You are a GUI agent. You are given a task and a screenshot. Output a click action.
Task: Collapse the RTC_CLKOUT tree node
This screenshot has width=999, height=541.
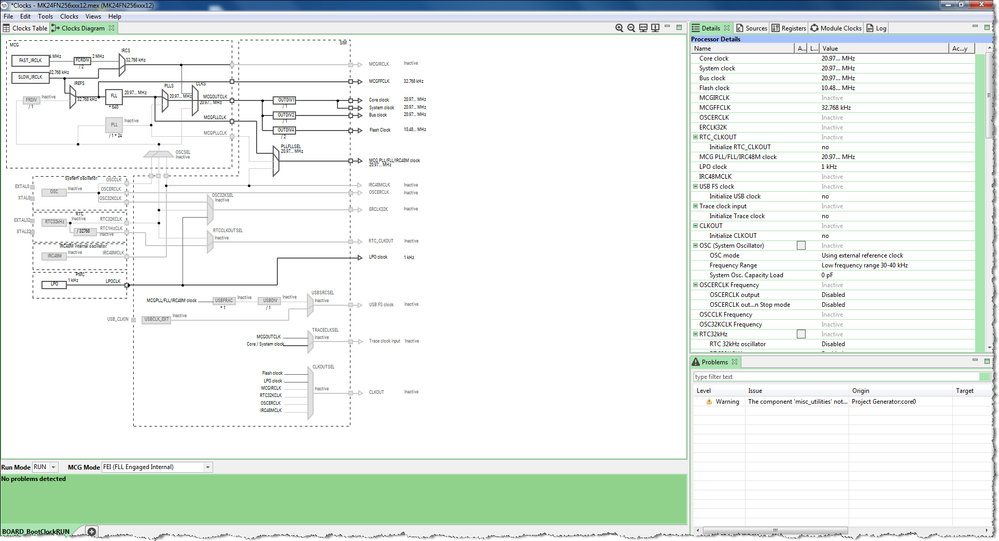[x=695, y=137]
